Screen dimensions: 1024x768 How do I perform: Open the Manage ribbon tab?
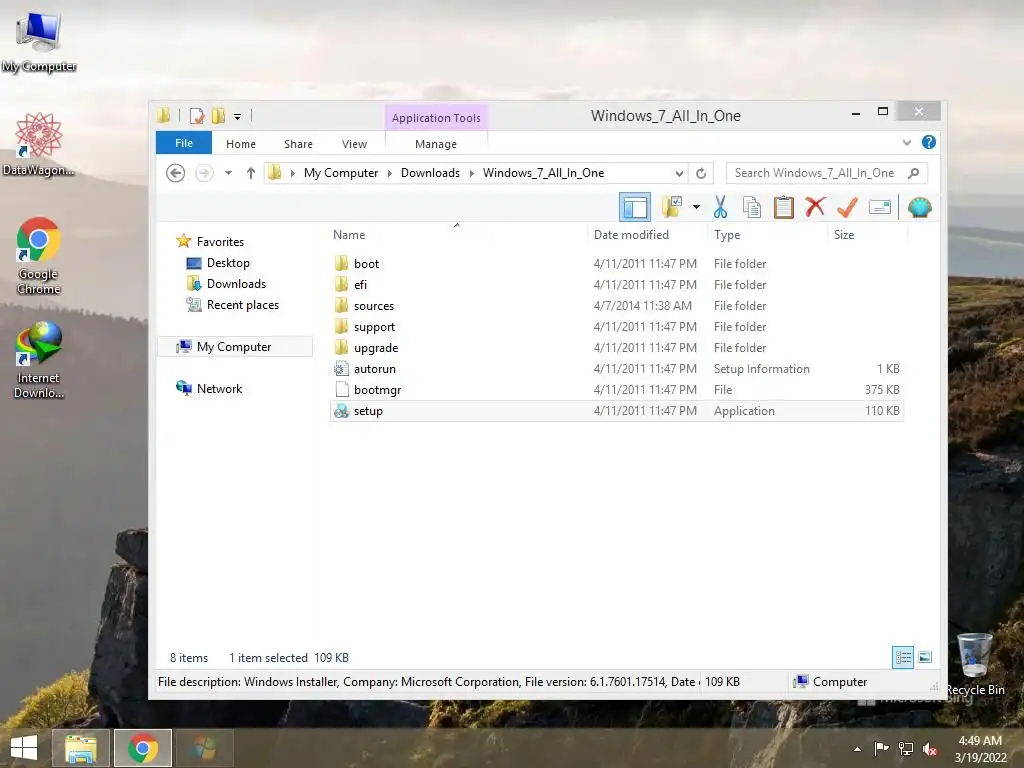(436, 144)
